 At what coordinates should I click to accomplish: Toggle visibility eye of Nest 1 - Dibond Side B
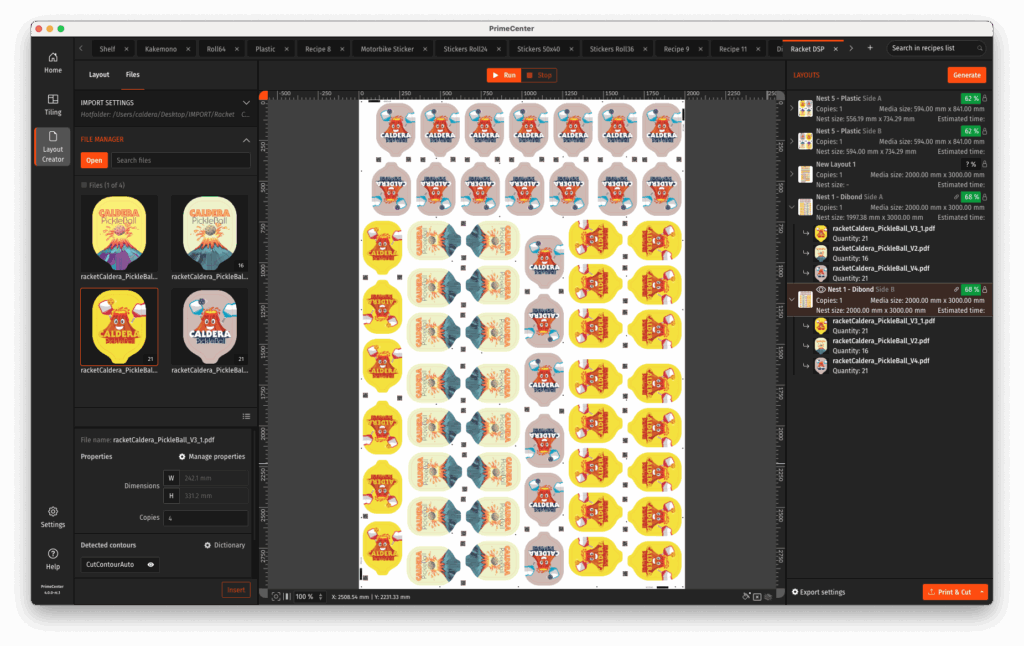point(821,289)
